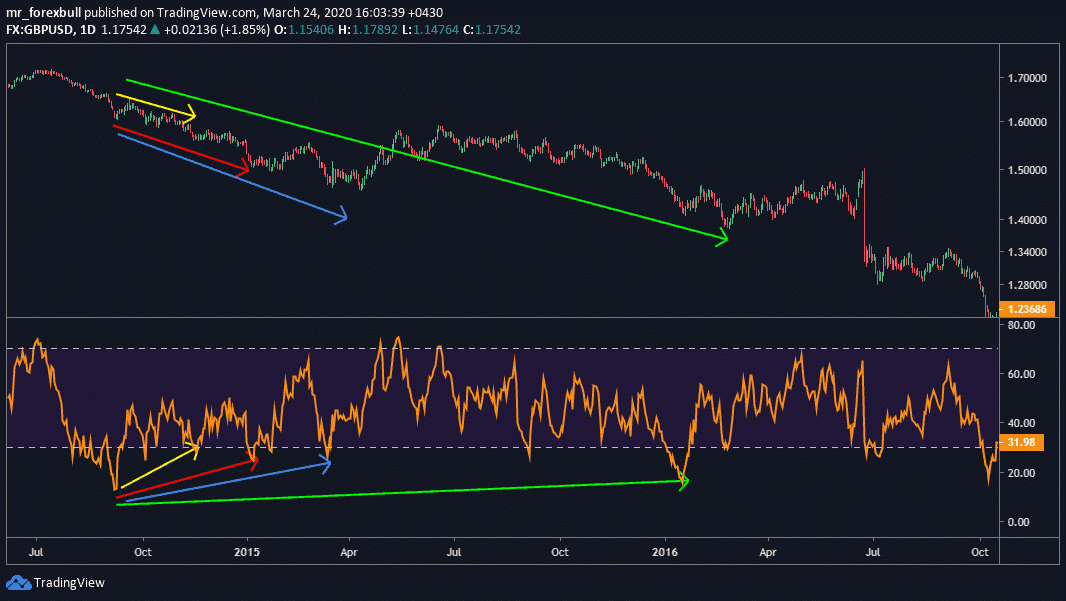Click the TradingView cloud logo icon
Viewport: 1066px width, 601px height.
[x=18, y=582]
